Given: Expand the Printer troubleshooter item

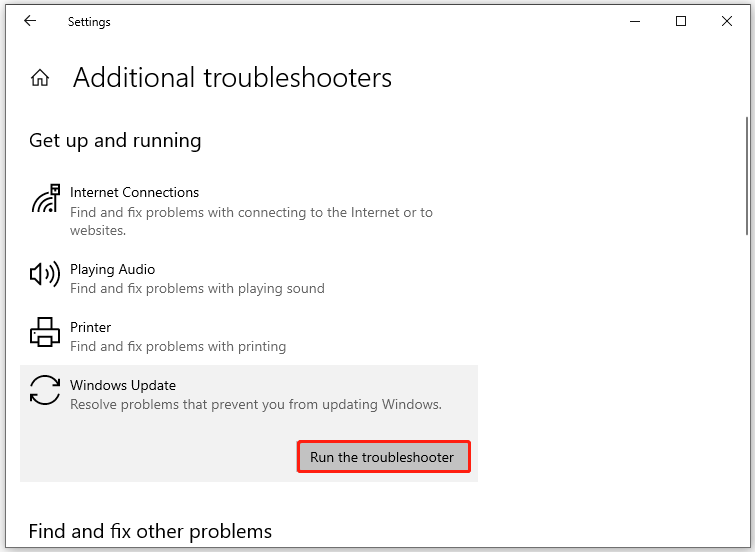Looking at the screenshot, I should 248,336.
